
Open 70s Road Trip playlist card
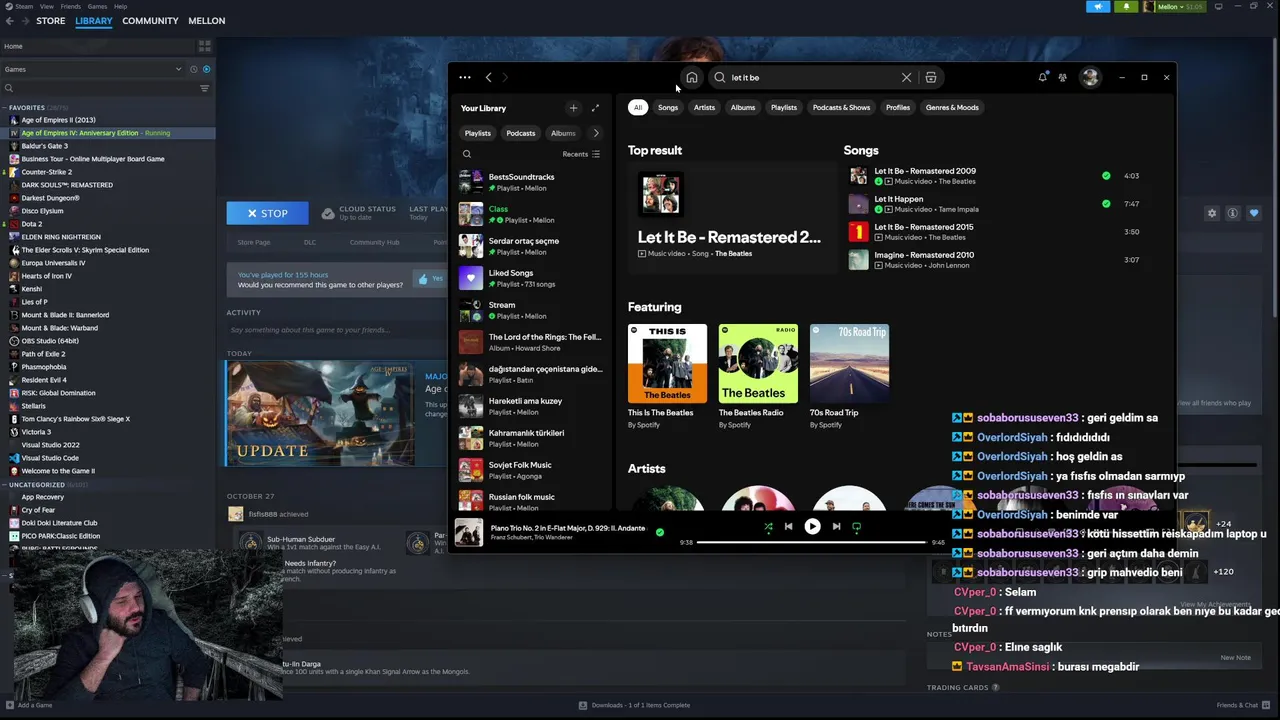click(849, 377)
